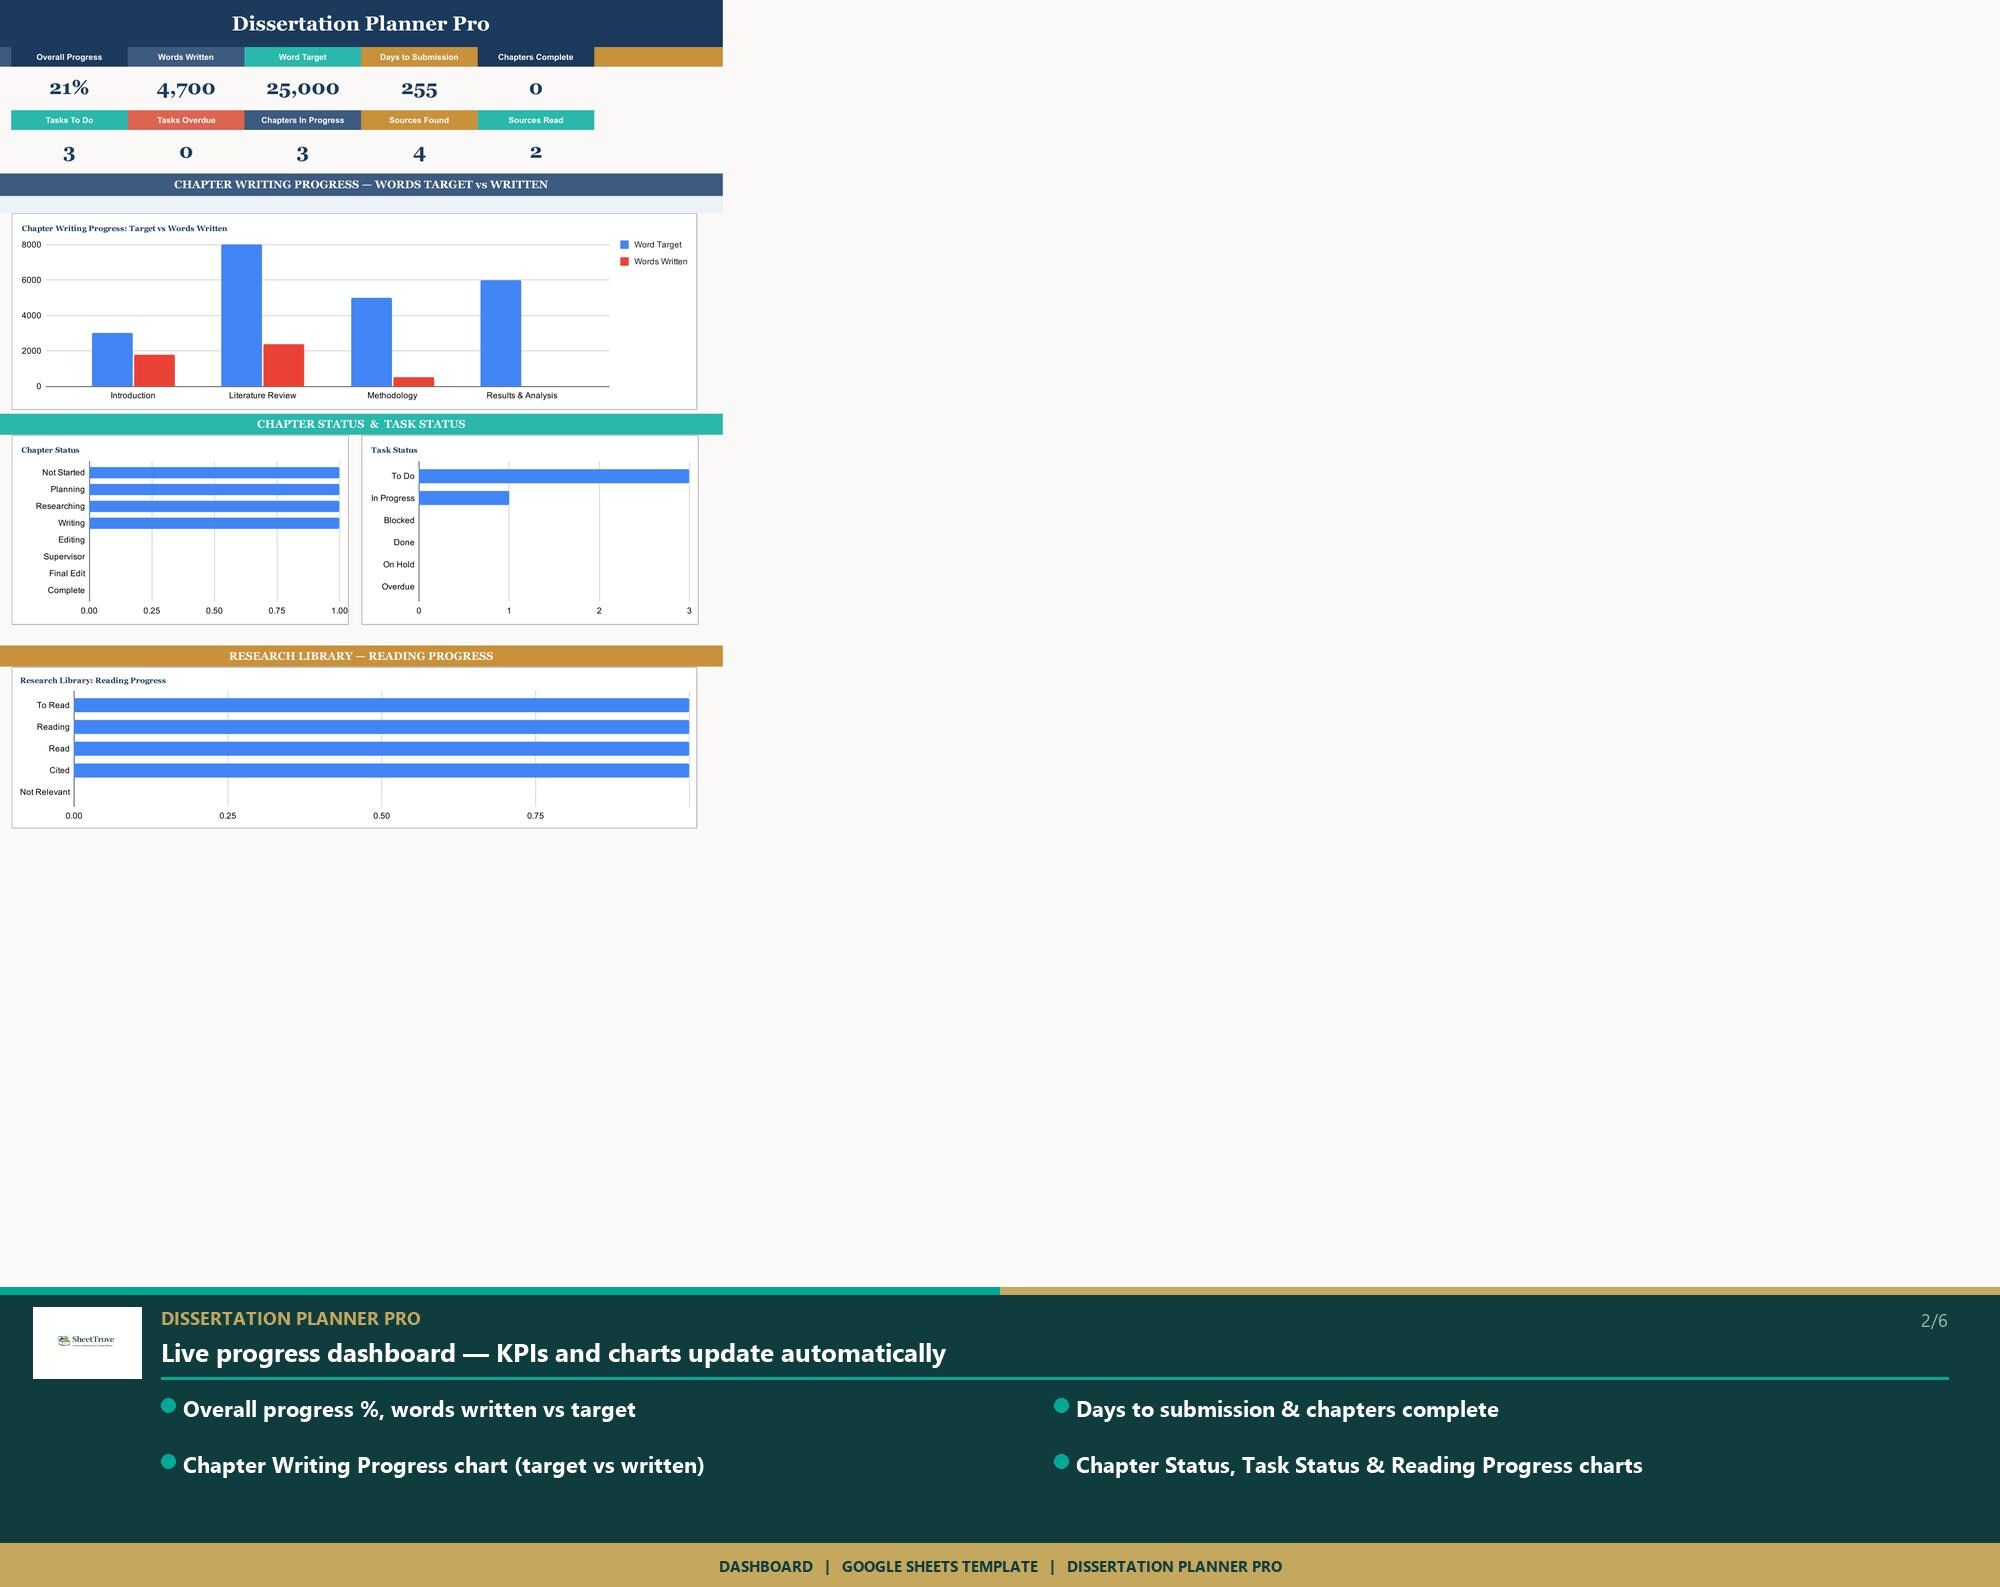The image size is (2000, 1587).
Task: Select the 'Researching' chapter status bar
Action: pos(214,506)
